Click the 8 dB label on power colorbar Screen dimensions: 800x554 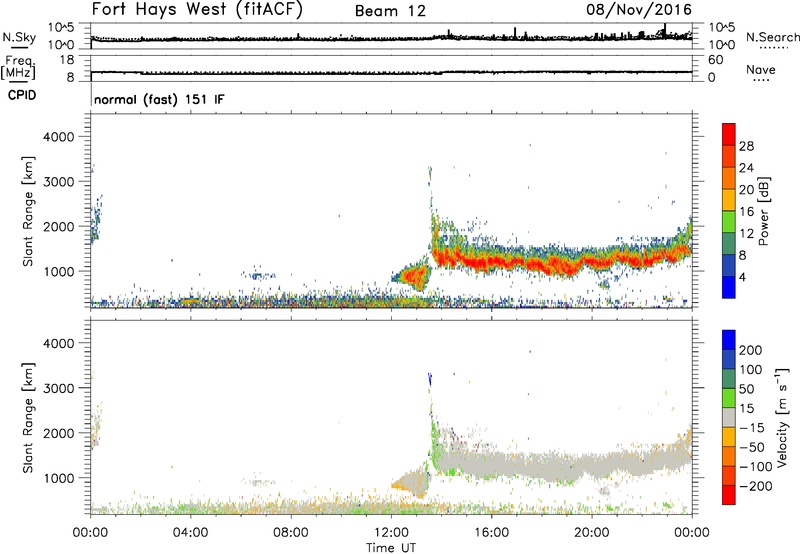743,256
